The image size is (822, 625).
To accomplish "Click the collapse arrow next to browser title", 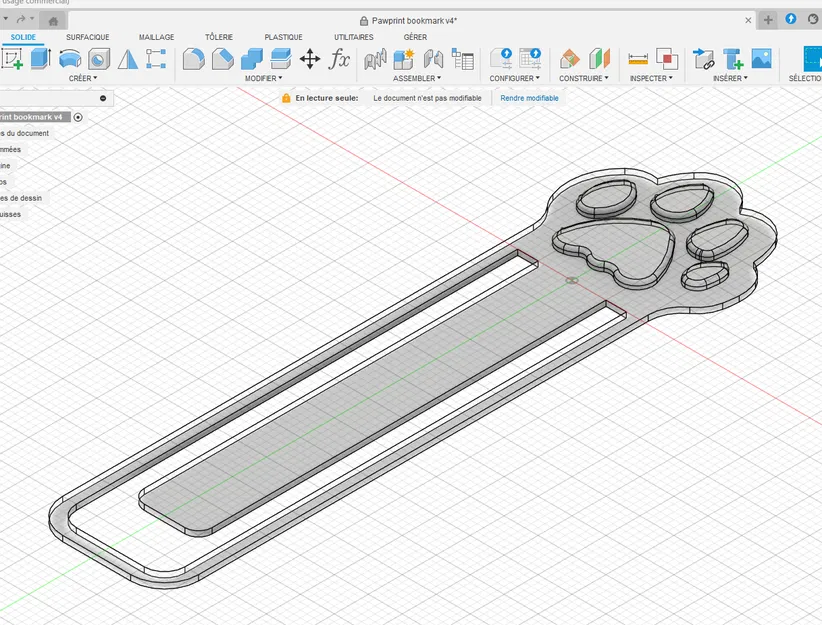I will coord(104,100).
